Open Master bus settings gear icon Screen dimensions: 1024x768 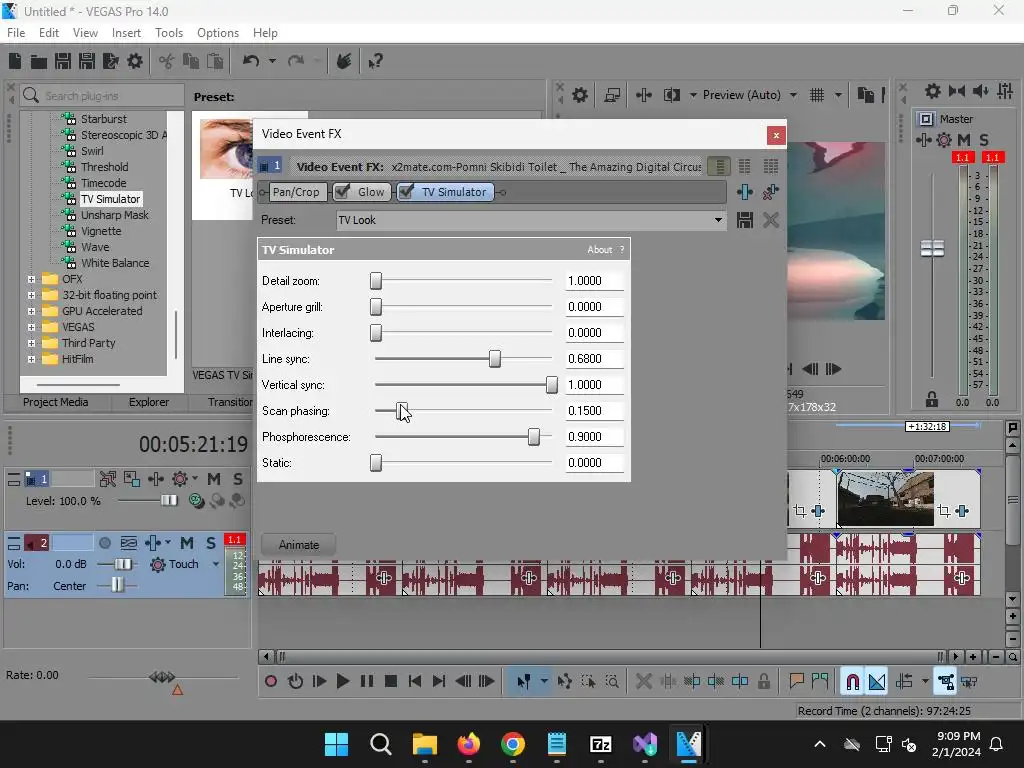point(933,91)
